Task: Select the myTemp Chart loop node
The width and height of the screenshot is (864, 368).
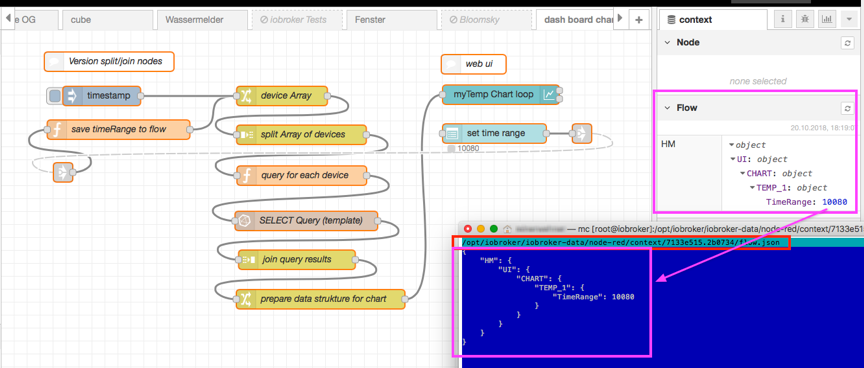Action: click(501, 95)
